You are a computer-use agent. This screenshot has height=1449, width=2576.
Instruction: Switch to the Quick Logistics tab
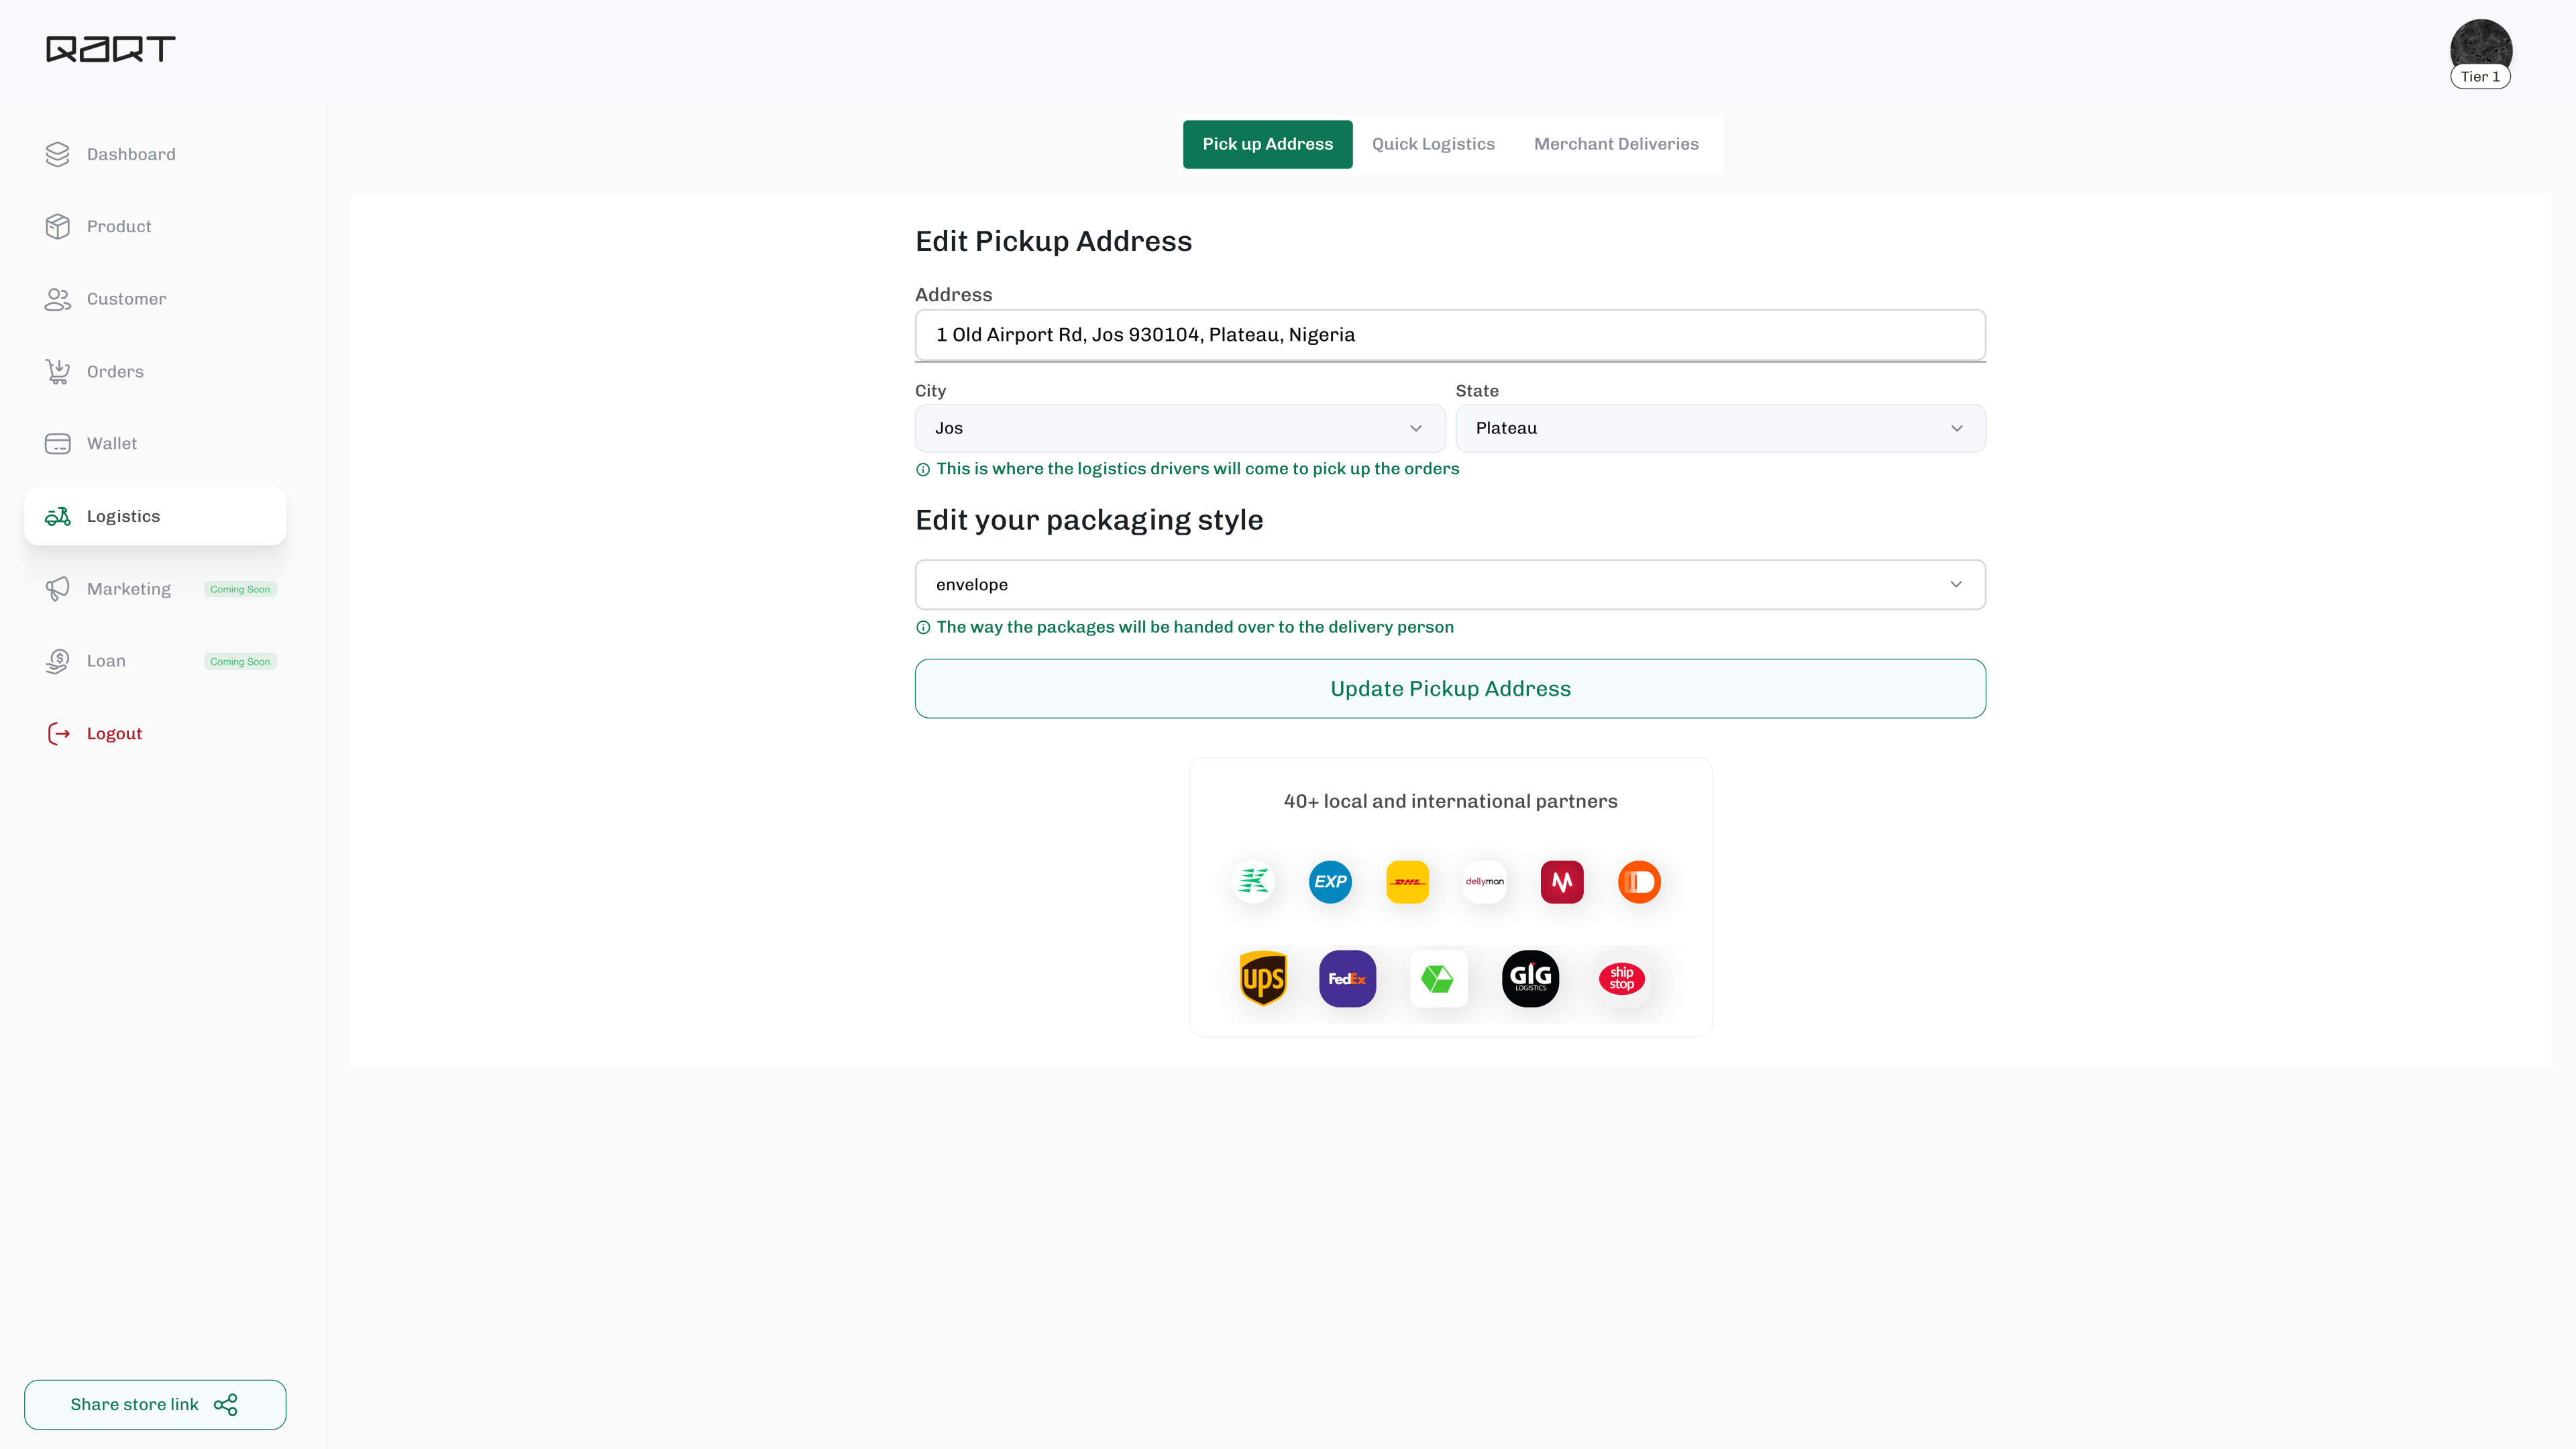1433,144
